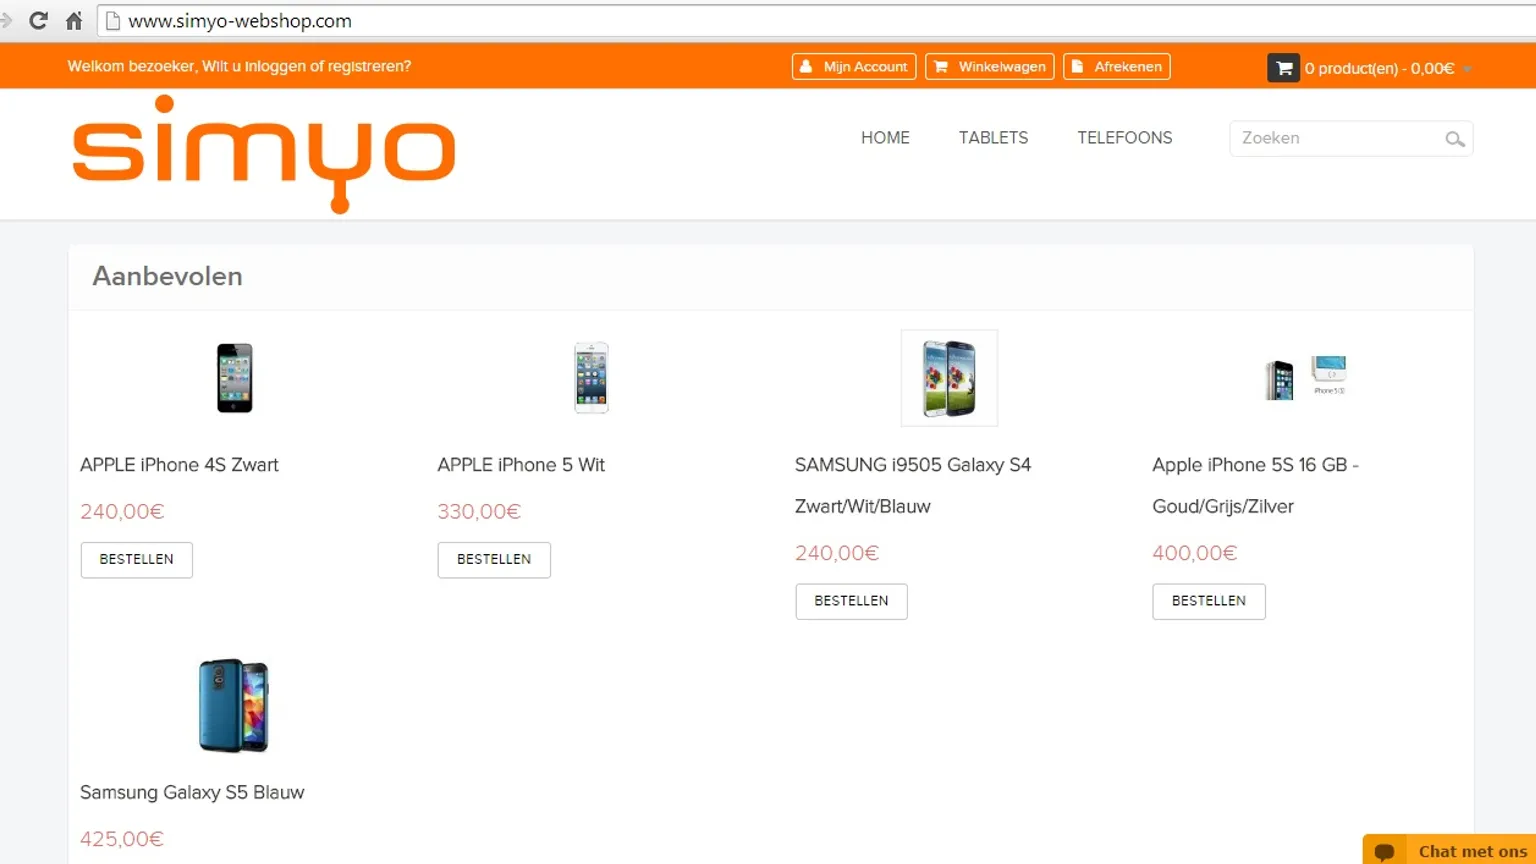Click the simyo logo
This screenshot has width=1536, height=864.
[x=264, y=154]
